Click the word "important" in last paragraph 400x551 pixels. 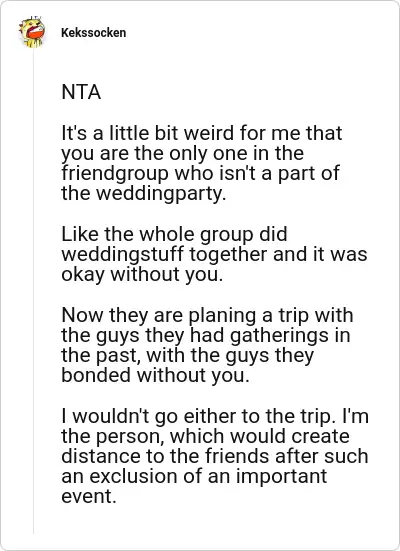click(281, 477)
